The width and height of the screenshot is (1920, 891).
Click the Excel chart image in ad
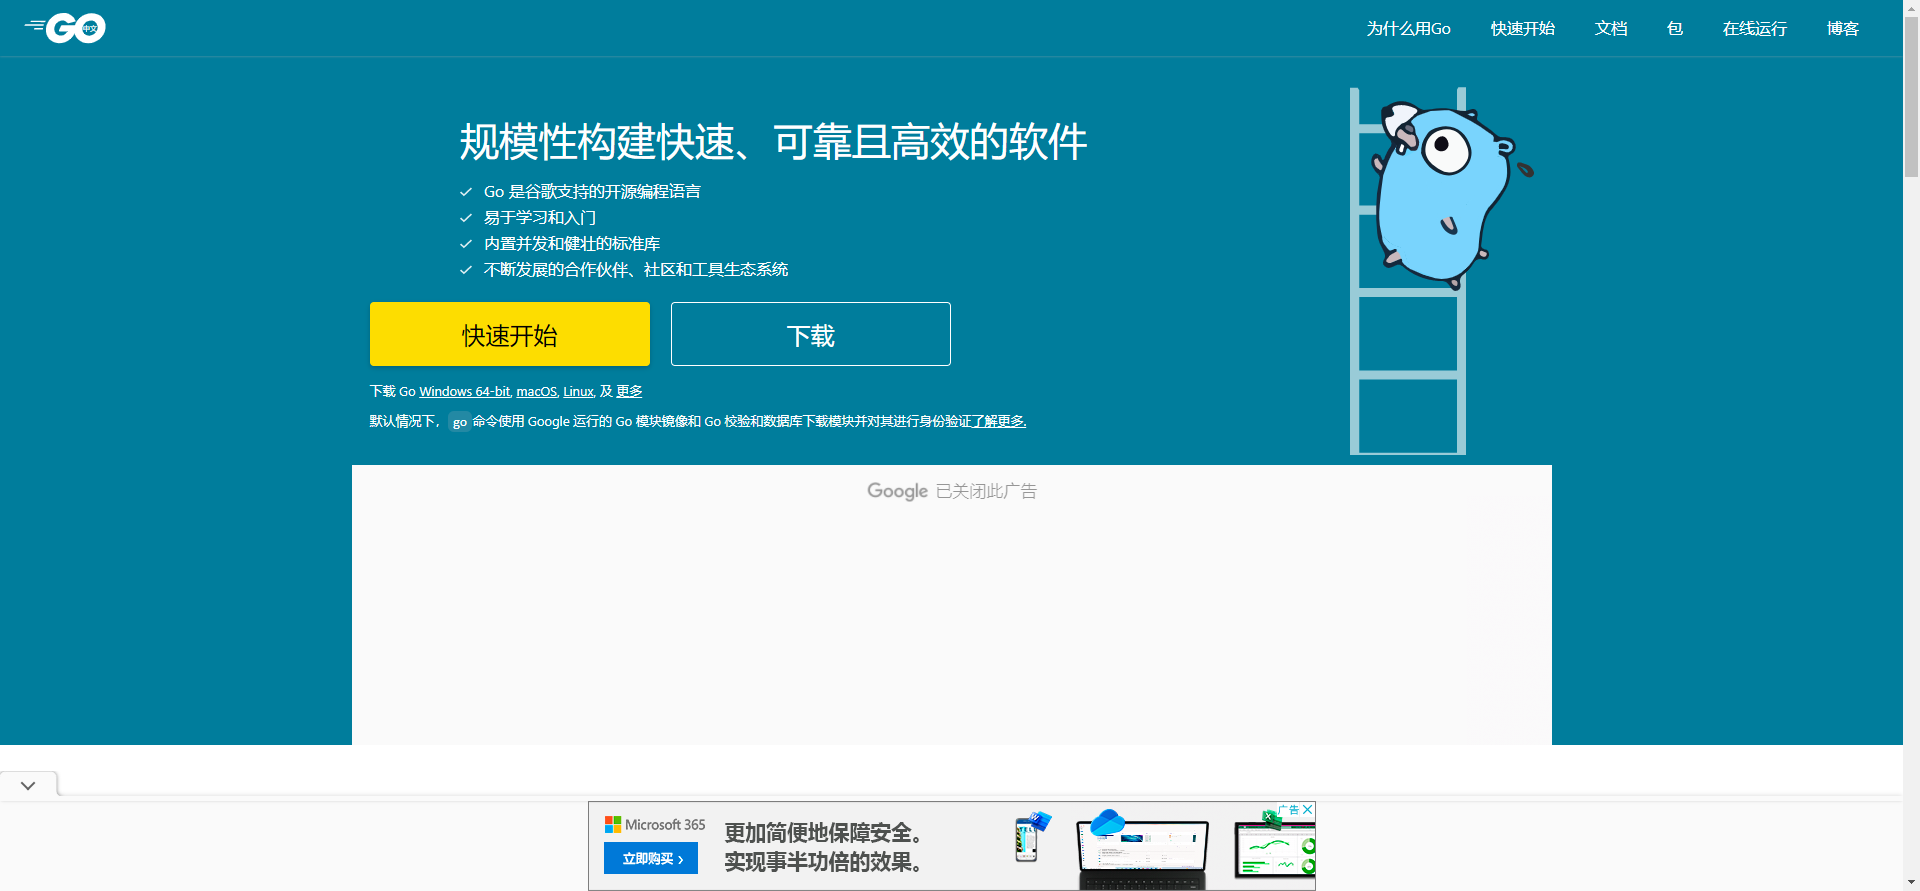(x=1274, y=845)
